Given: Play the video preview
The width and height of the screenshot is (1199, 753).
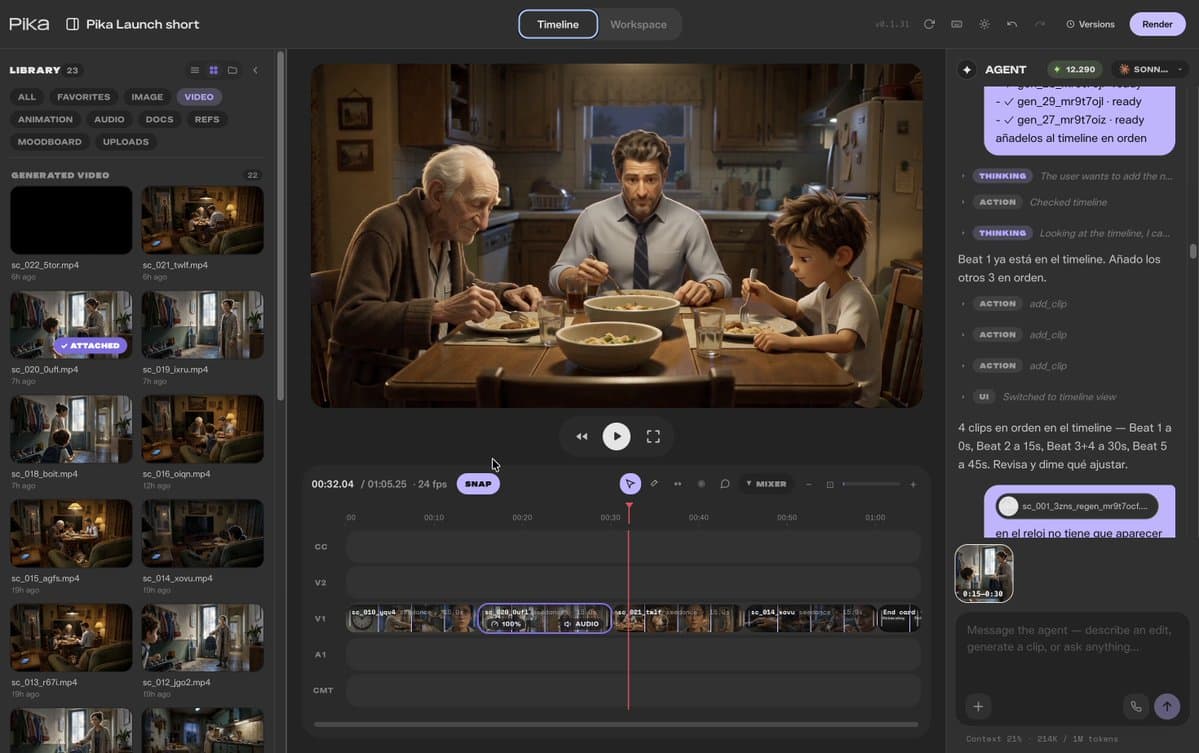Looking at the screenshot, I should pyautogui.click(x=616, y=437).
